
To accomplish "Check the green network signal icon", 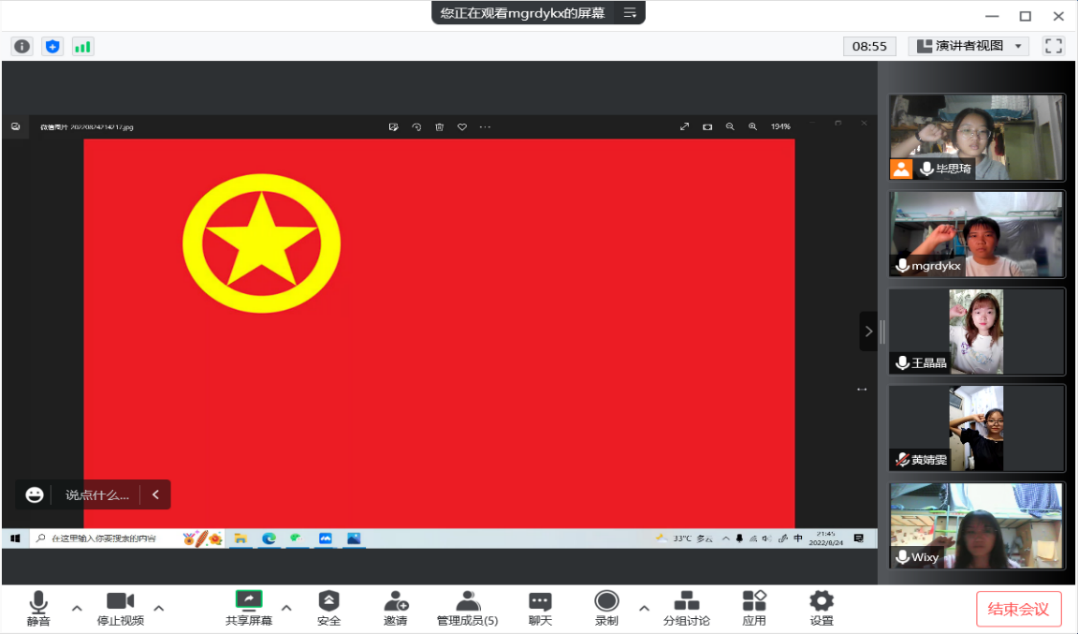I will [x=82, y=46].
